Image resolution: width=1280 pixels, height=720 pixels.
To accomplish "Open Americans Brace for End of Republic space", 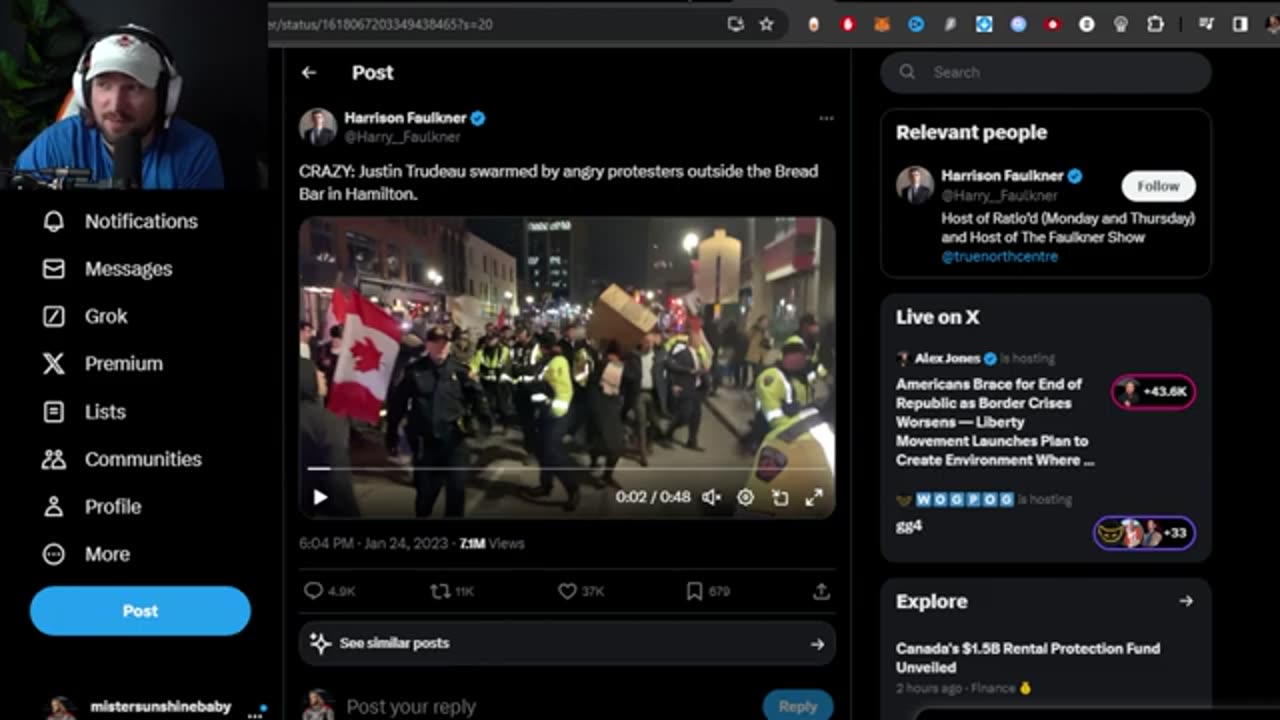I will point(995,422).
